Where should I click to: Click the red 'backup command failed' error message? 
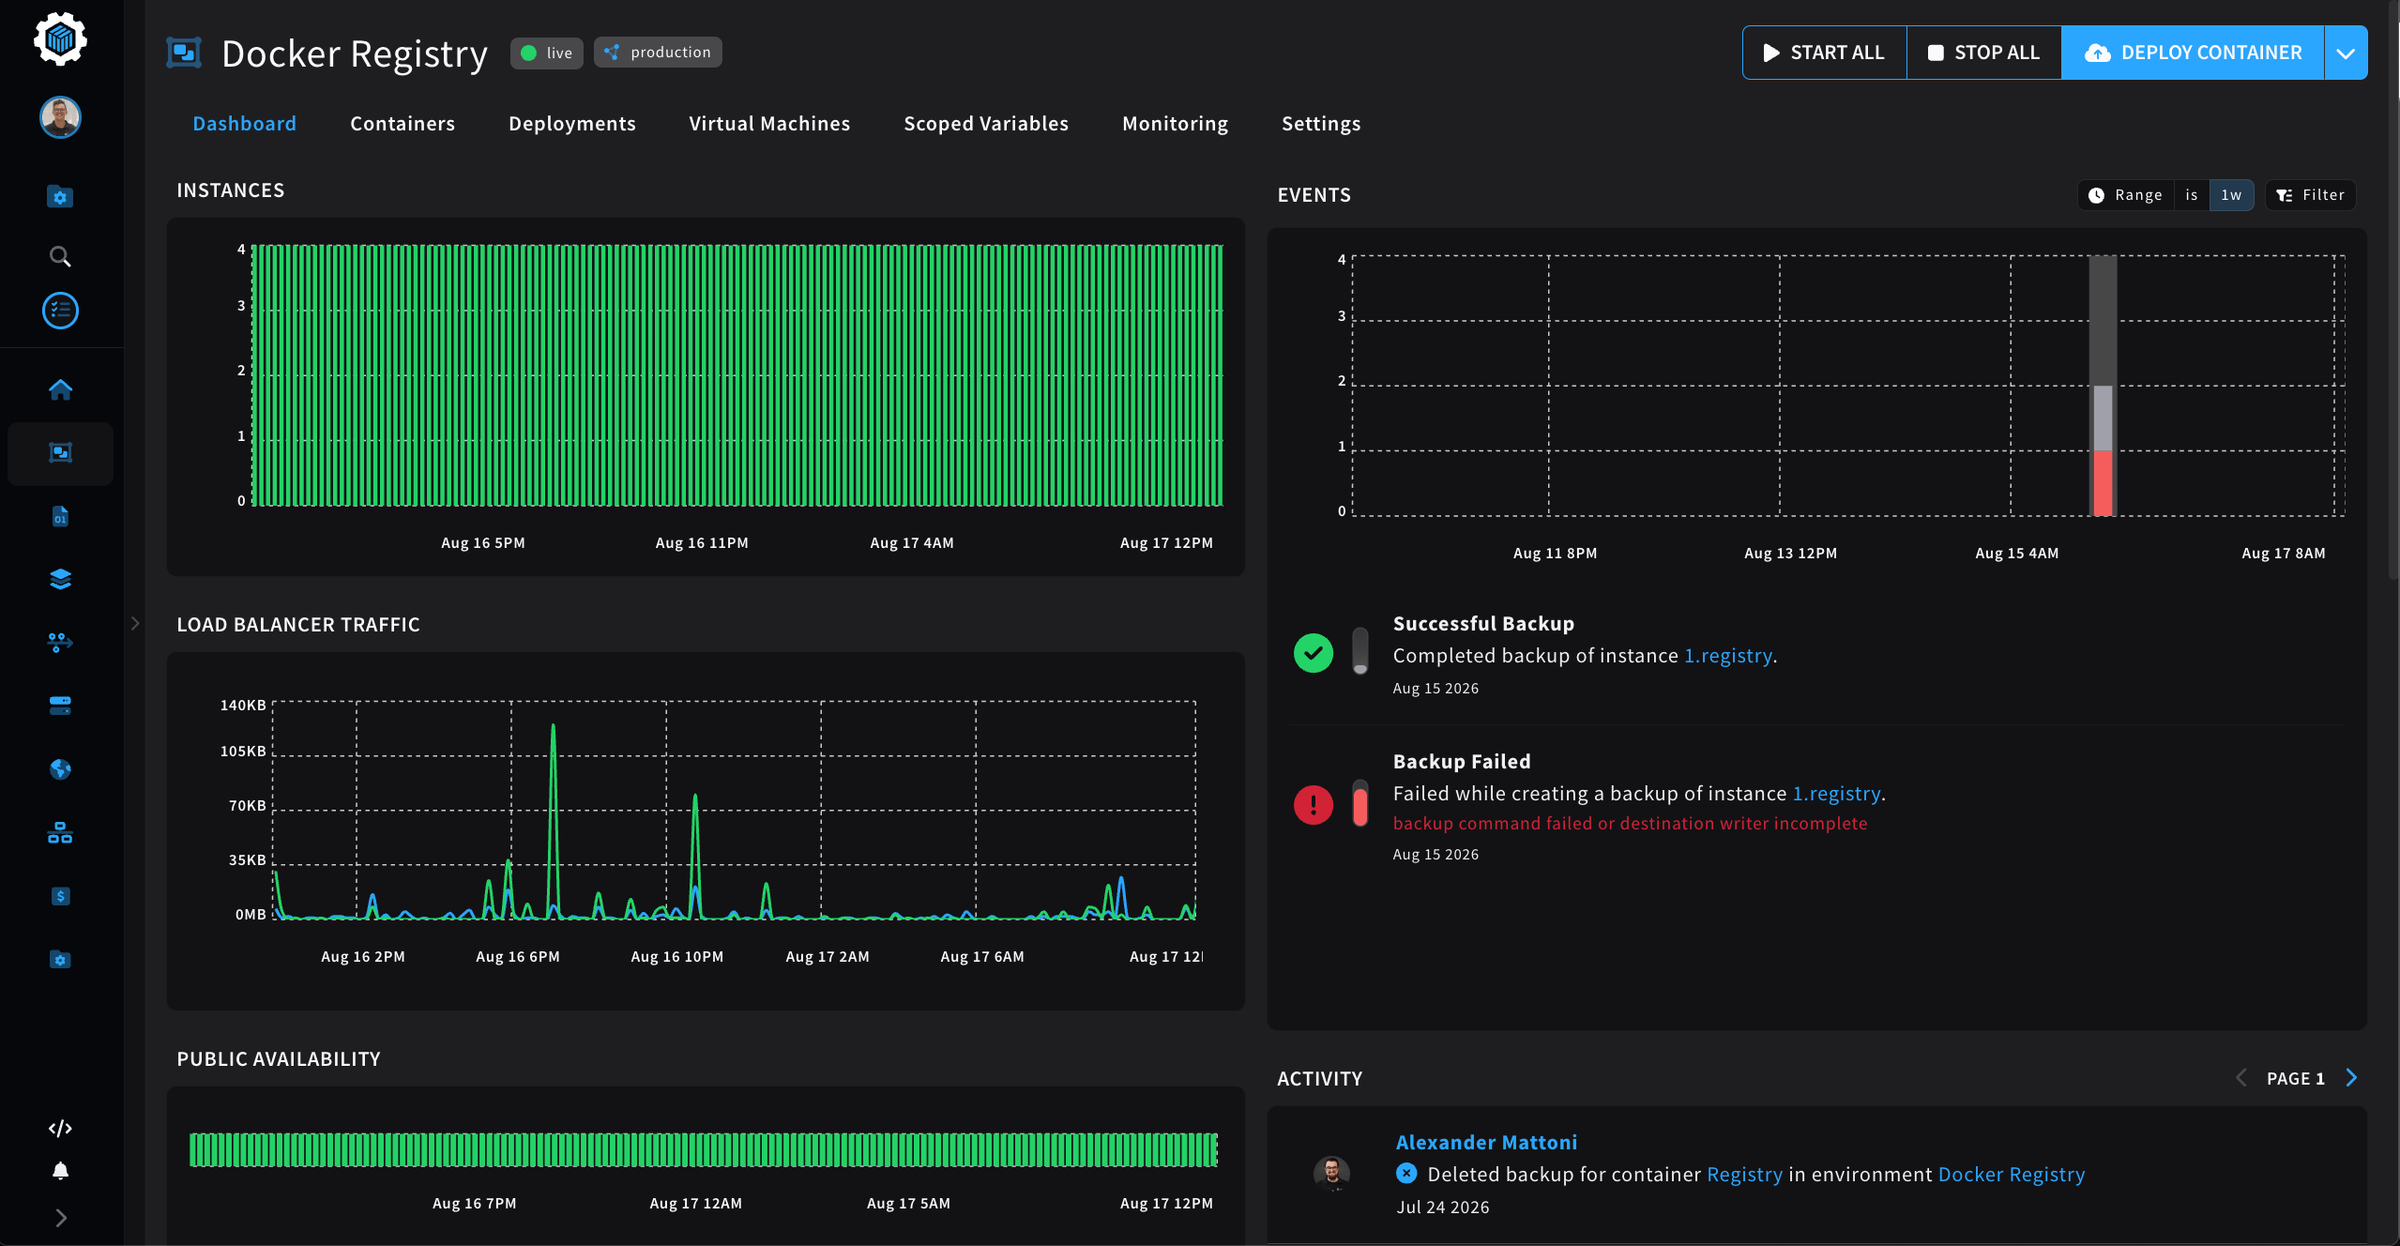1630,823
